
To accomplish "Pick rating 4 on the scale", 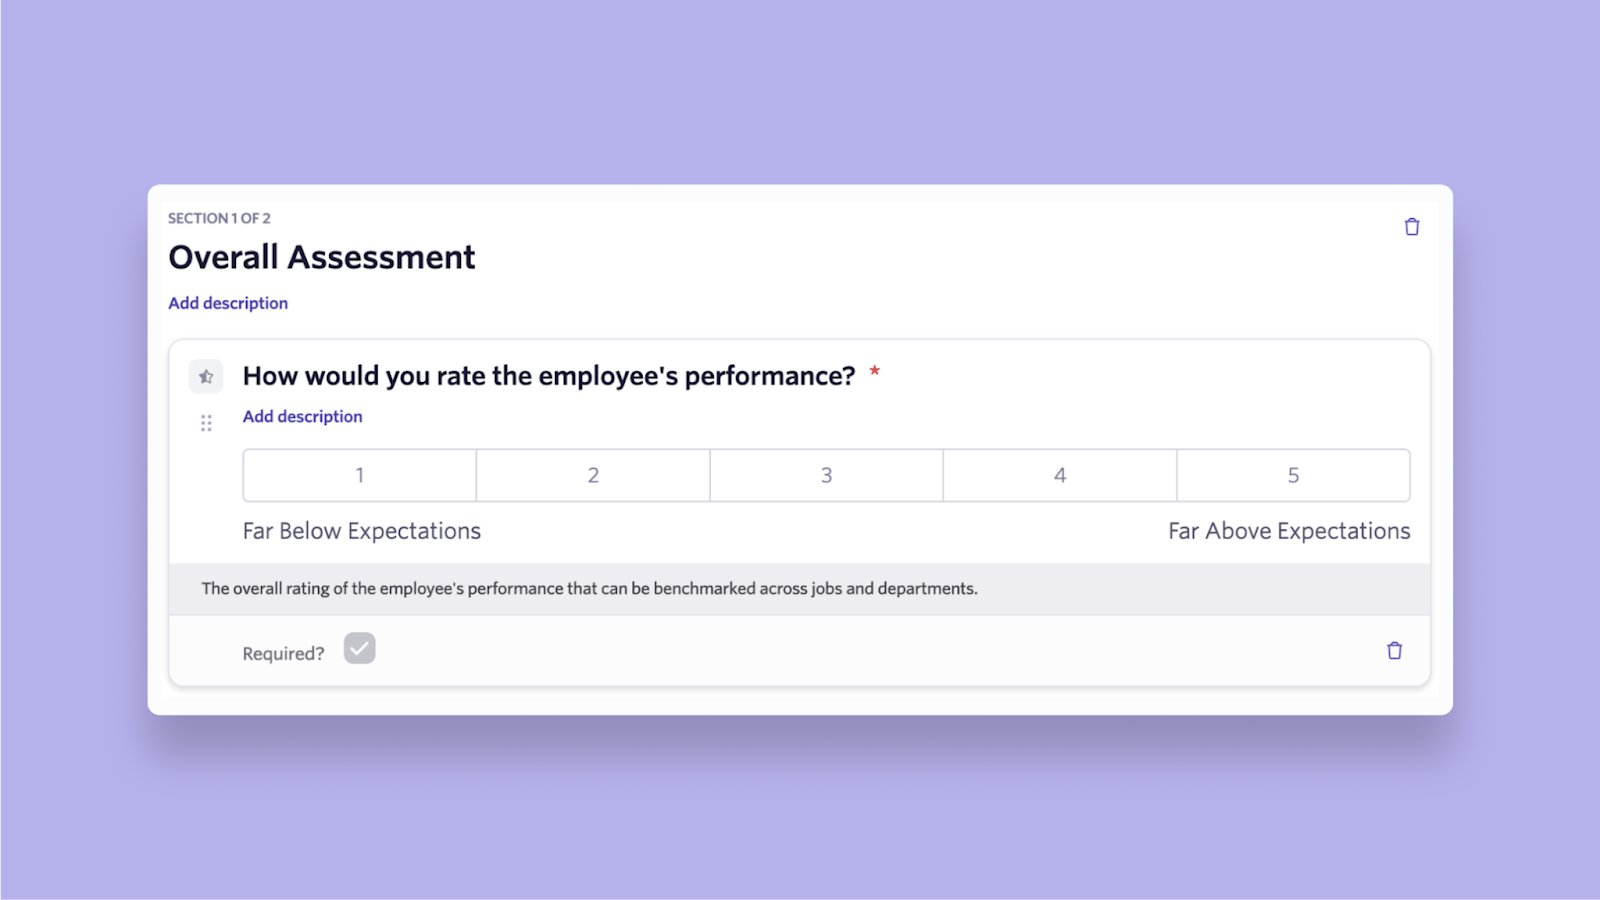I will [1060, 475].
